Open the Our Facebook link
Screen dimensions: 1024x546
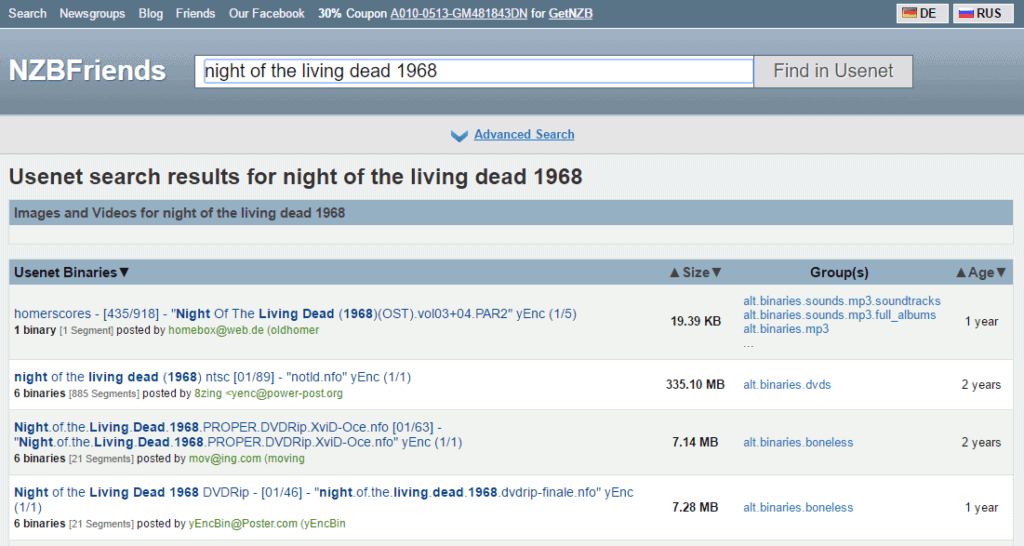click(266, 13)
